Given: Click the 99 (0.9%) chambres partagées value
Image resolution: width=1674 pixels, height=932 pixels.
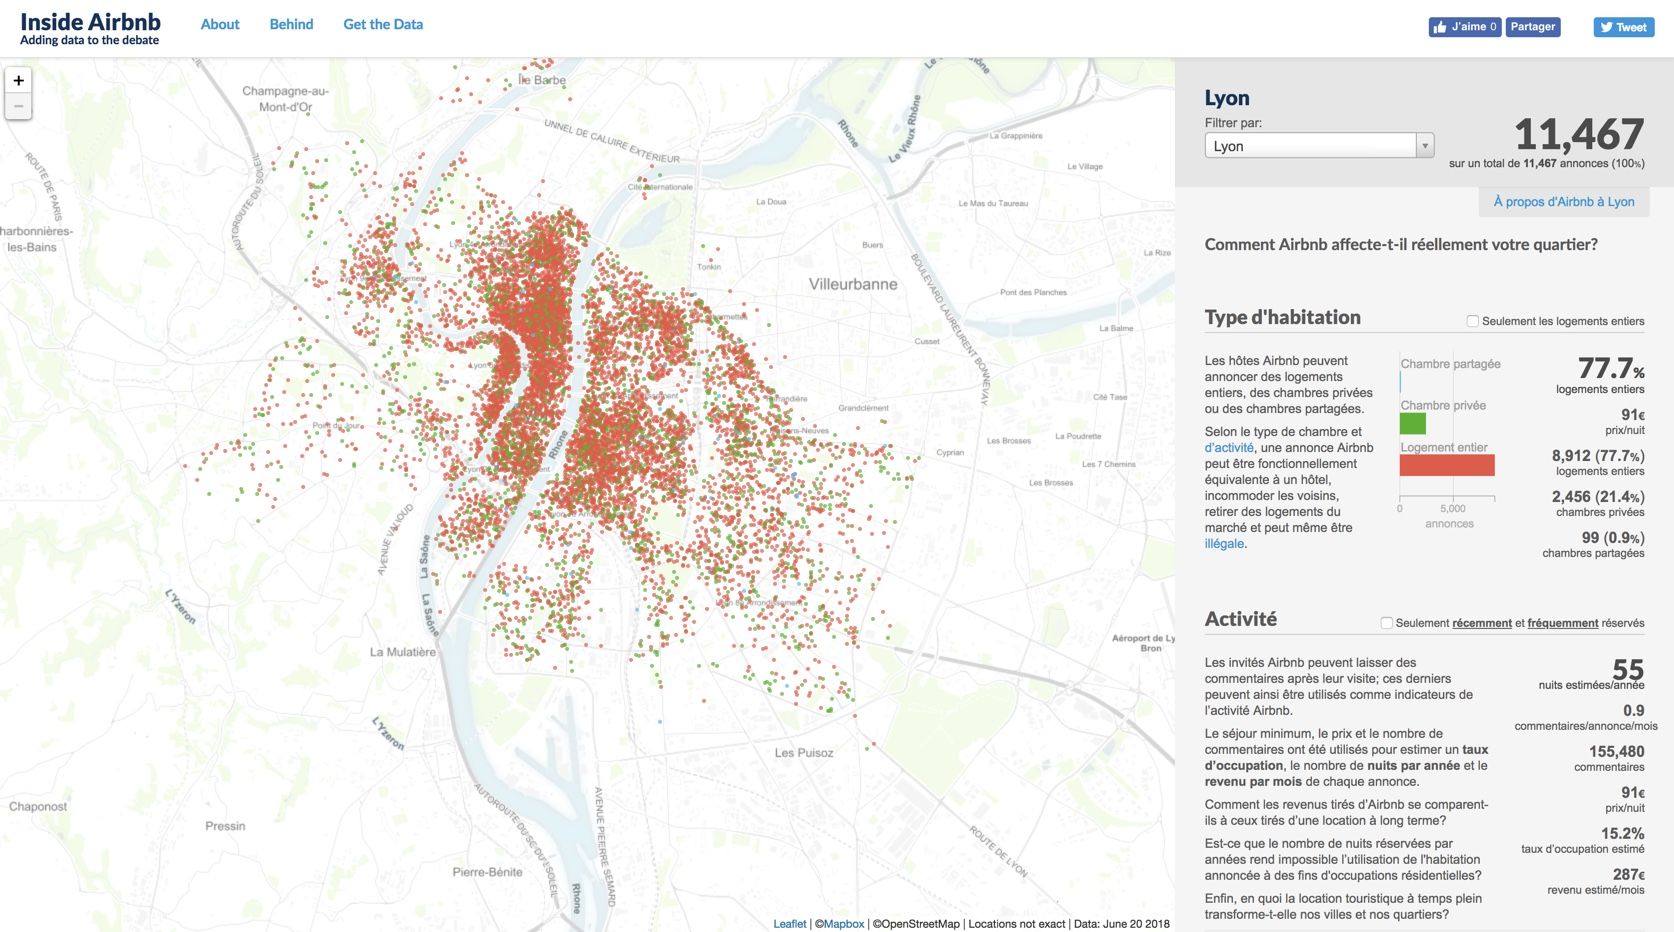Looking at the screenshot, I should click(x=1613, y=538).
